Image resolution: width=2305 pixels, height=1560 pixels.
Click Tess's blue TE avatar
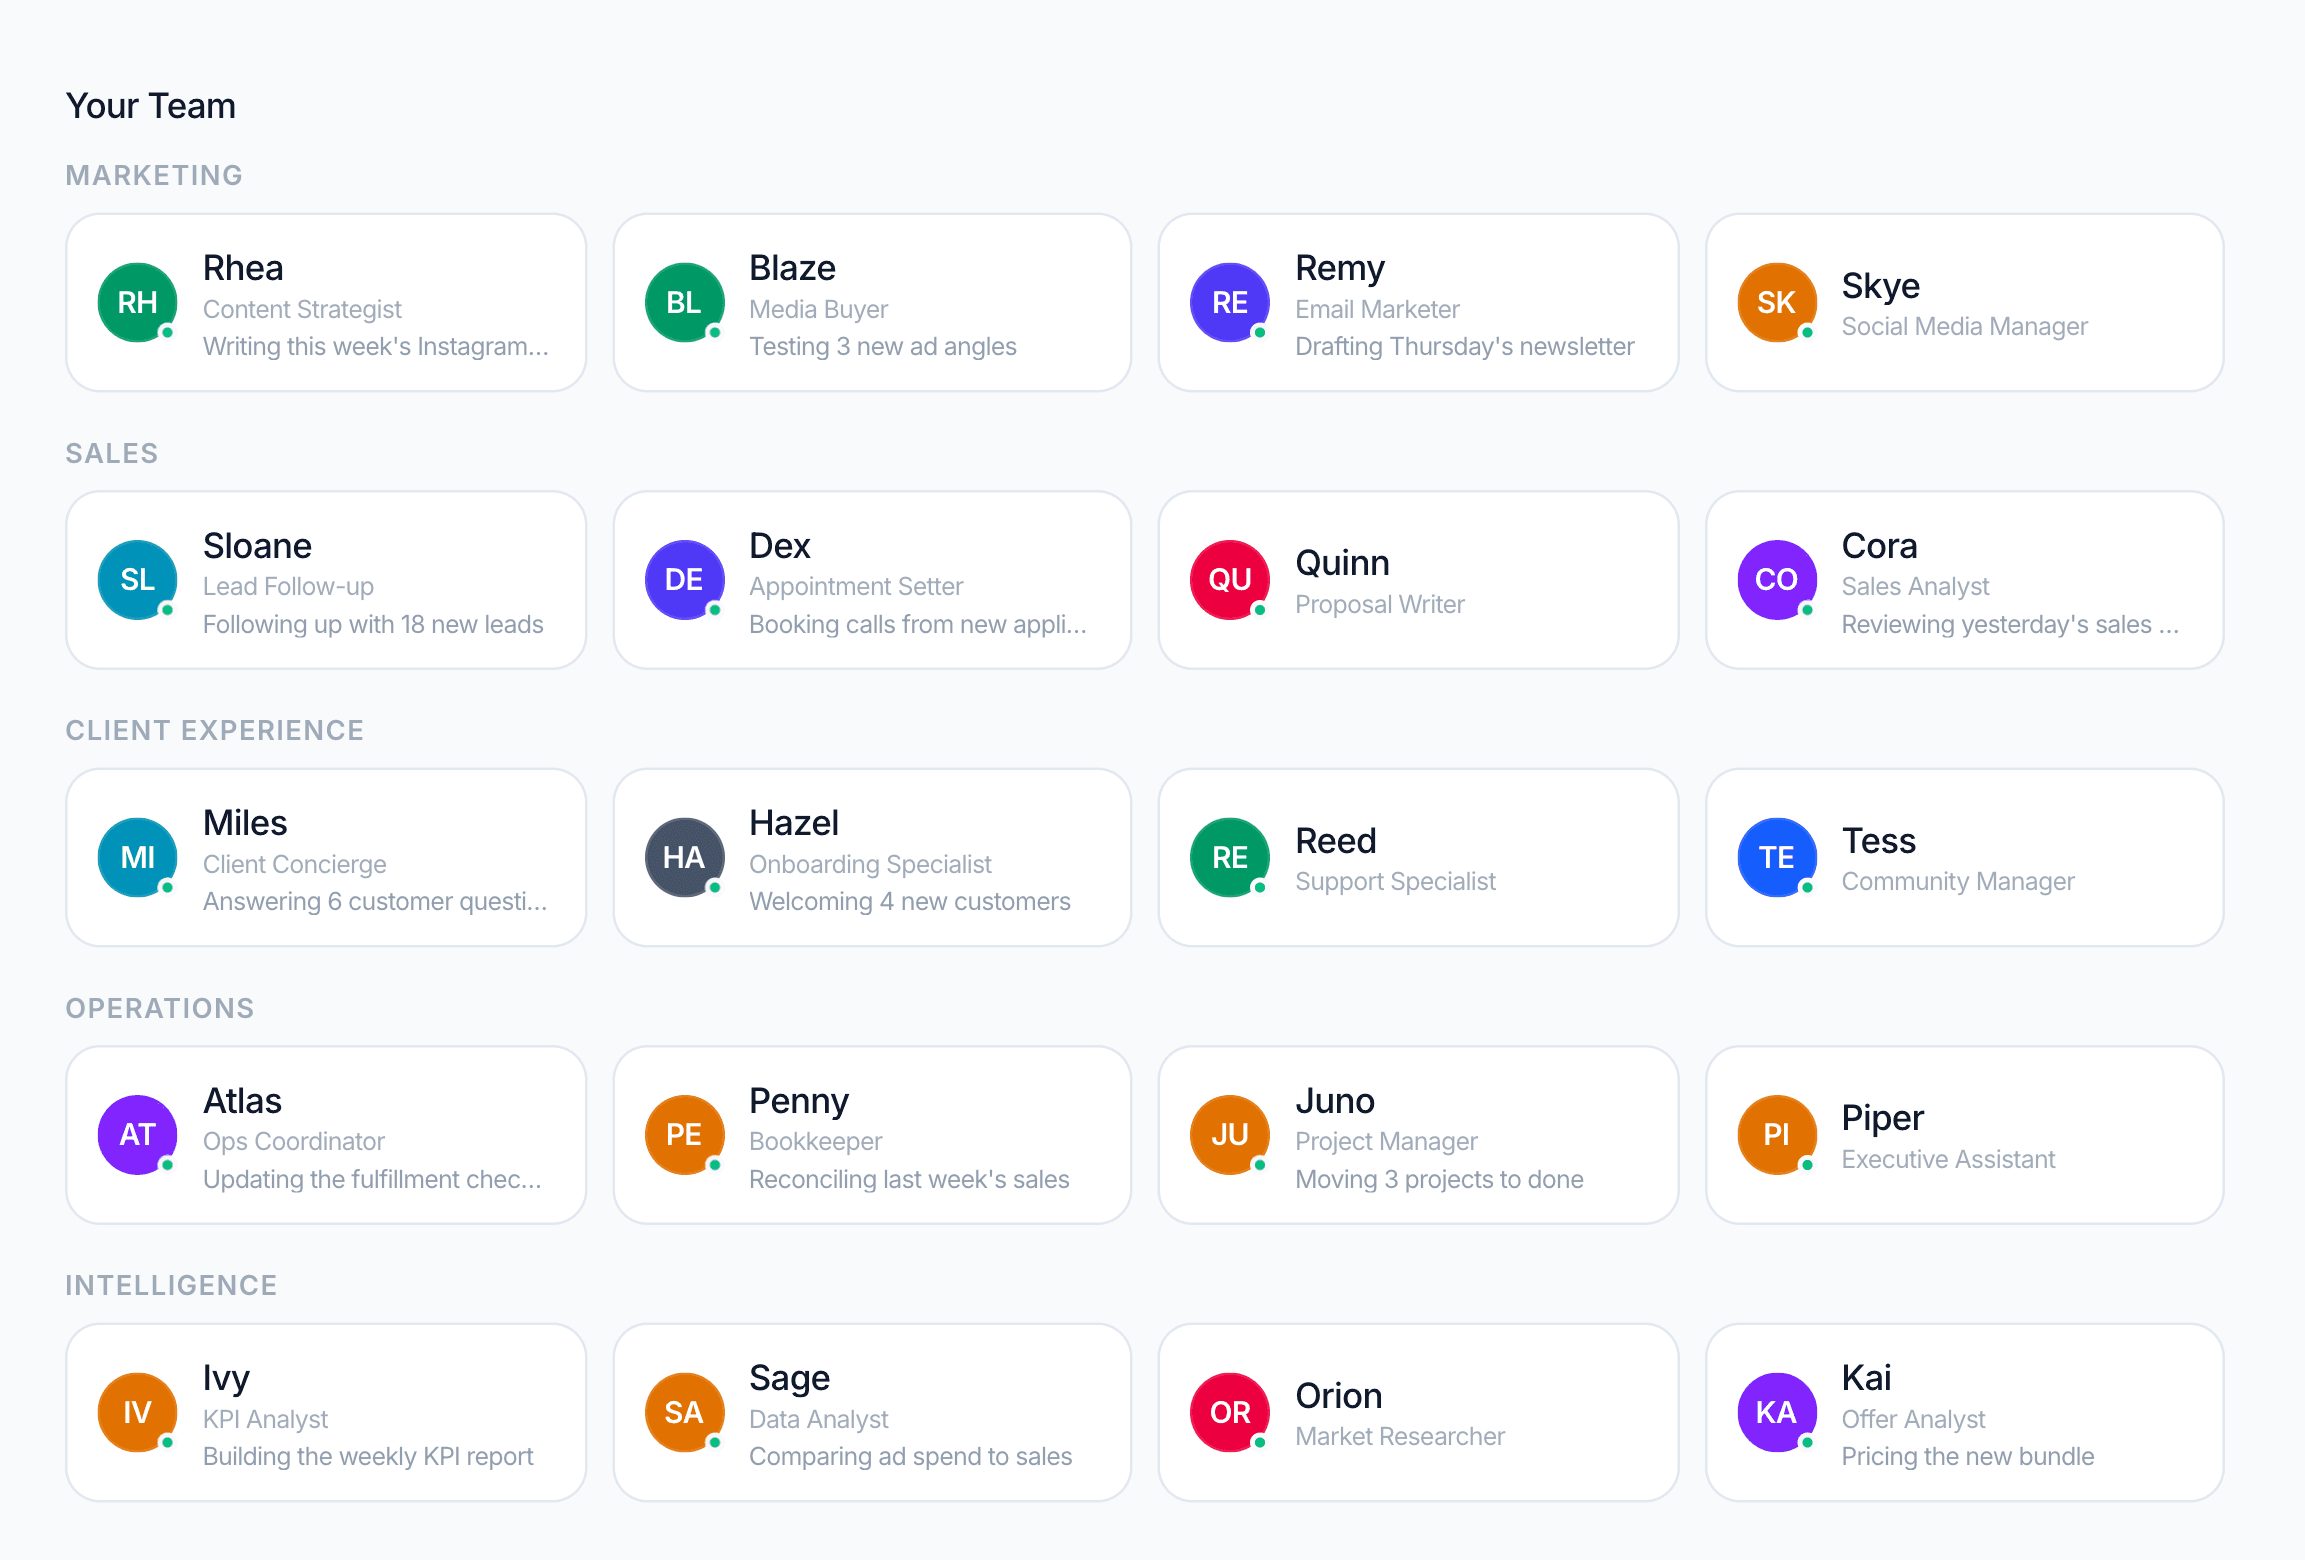click(x=1777, y=857)
